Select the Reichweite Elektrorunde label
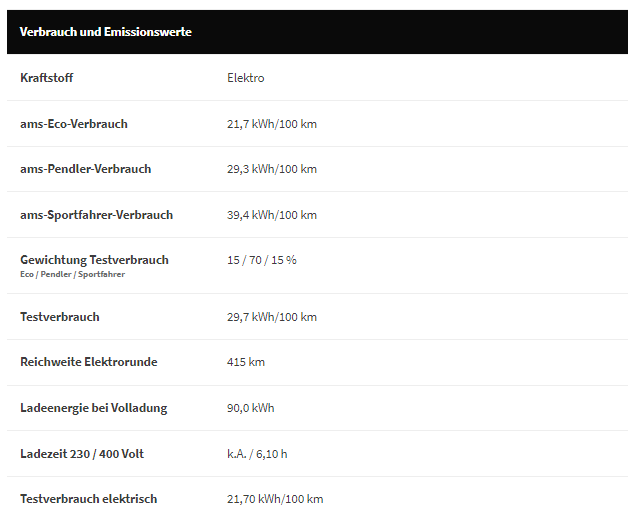Image resolution: width=632 pixels, height=517 pixels. coord(88,362)
